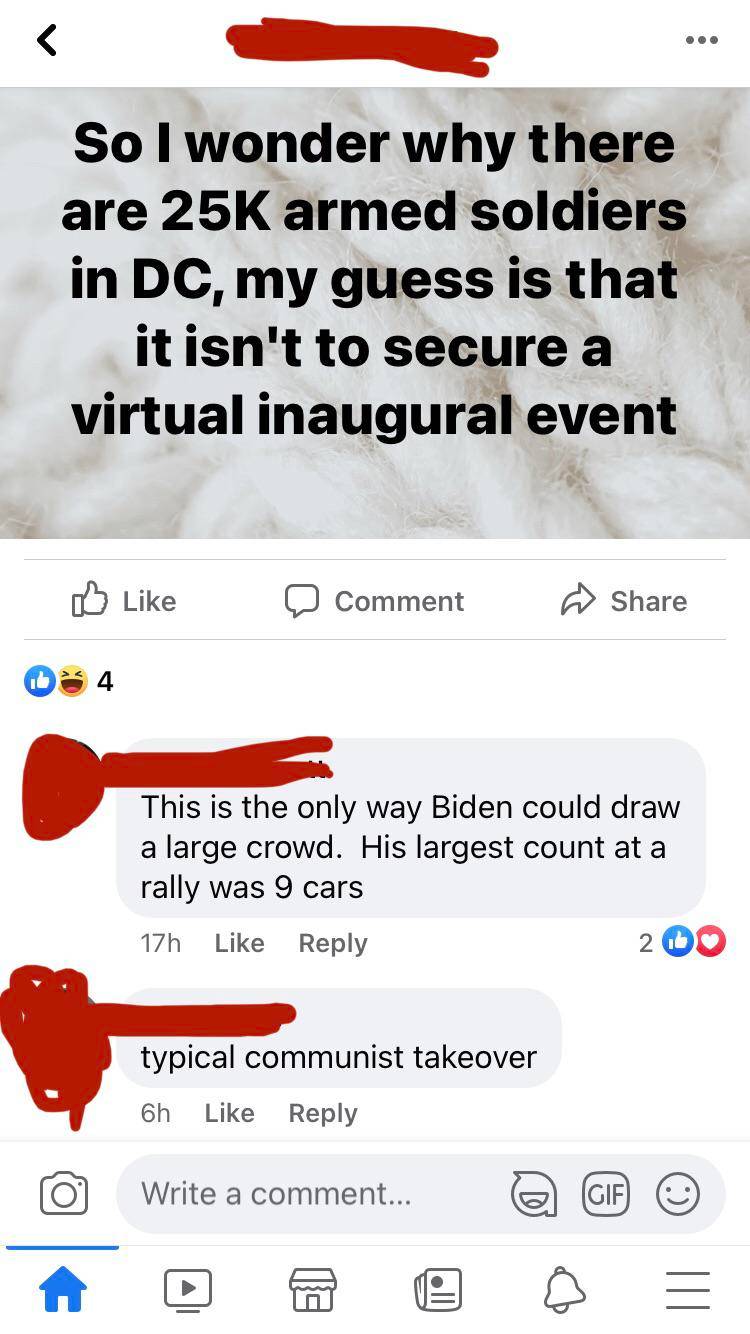Open the GIF picker
750x1334 pixels.
606,1194
